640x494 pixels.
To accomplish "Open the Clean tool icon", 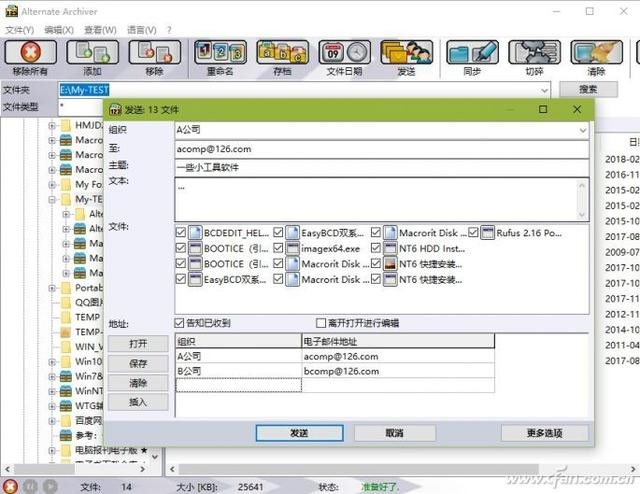I will click(596, 52).
